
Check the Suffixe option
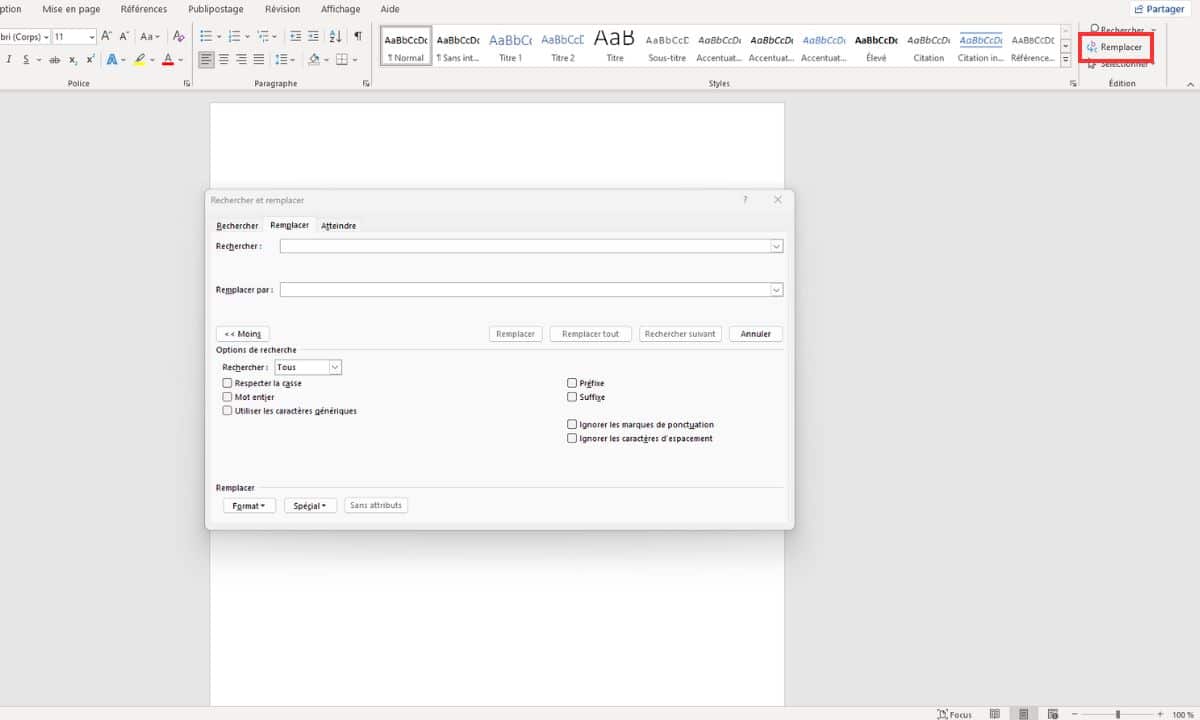(x=572, y=397)
